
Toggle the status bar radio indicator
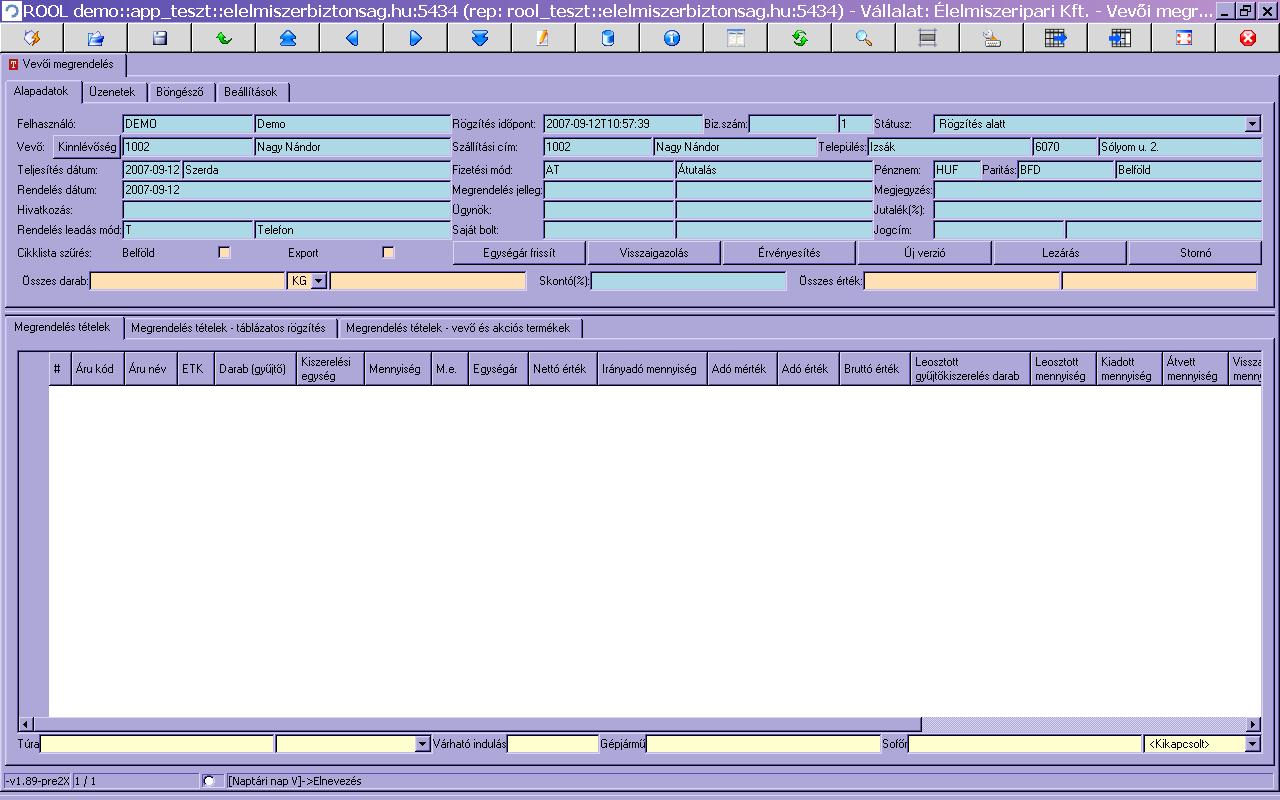(x=209, y=781)
